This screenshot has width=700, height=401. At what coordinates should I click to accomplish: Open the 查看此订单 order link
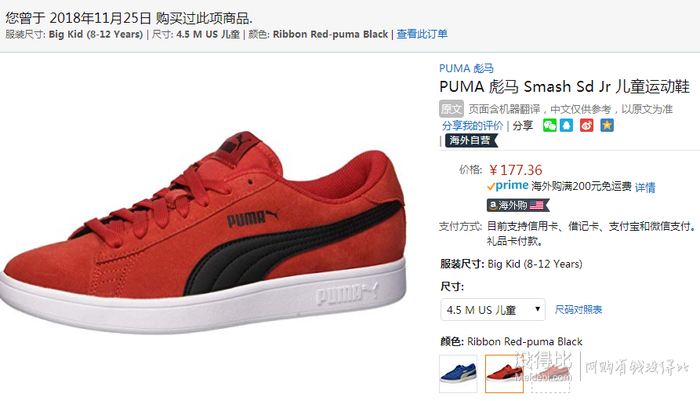422,34
